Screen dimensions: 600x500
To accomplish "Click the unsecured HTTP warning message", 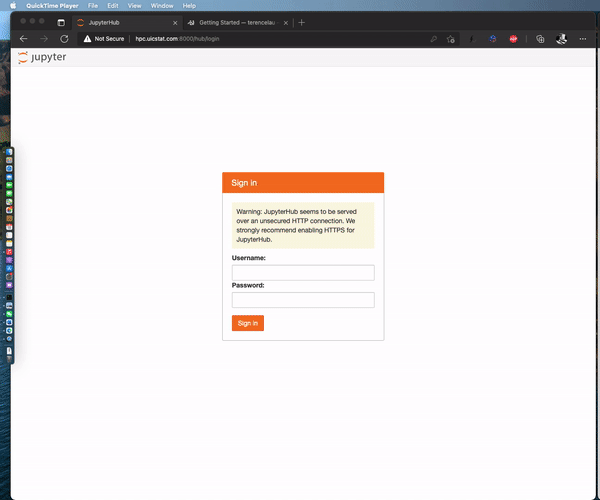I will coord(303,225).
